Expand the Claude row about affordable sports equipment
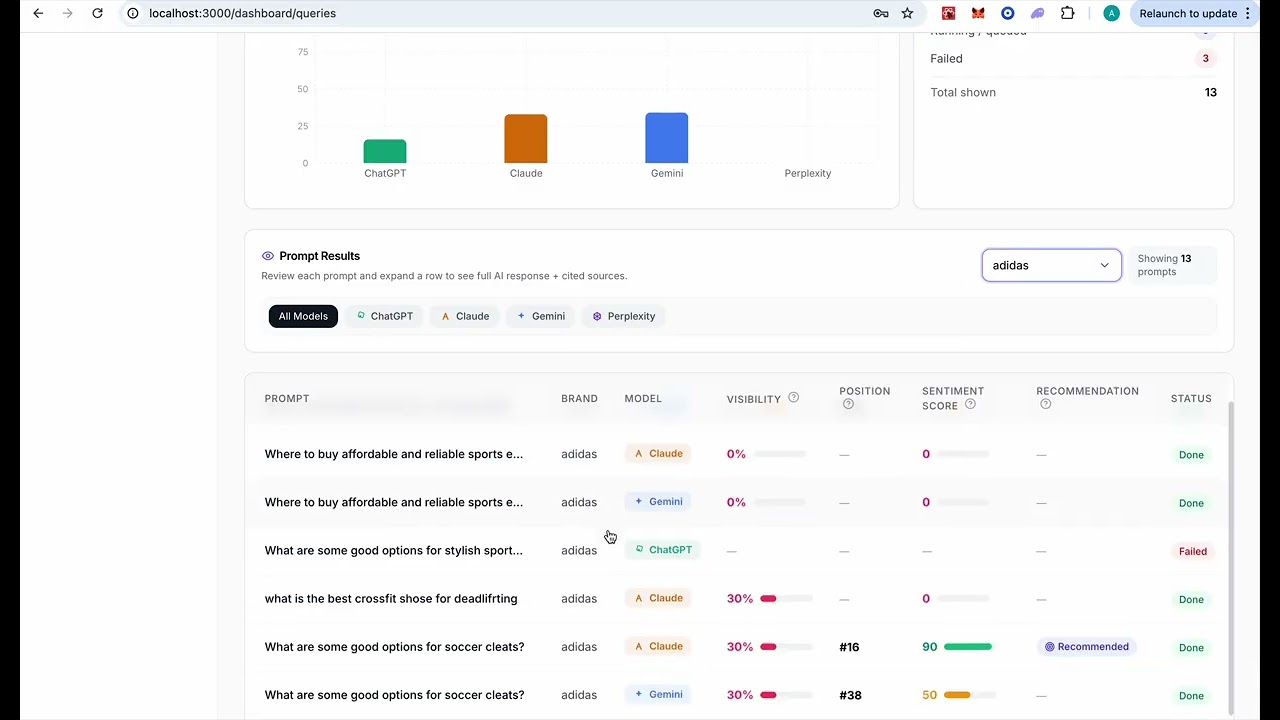 pyautogui.click(x=738, y=454)
